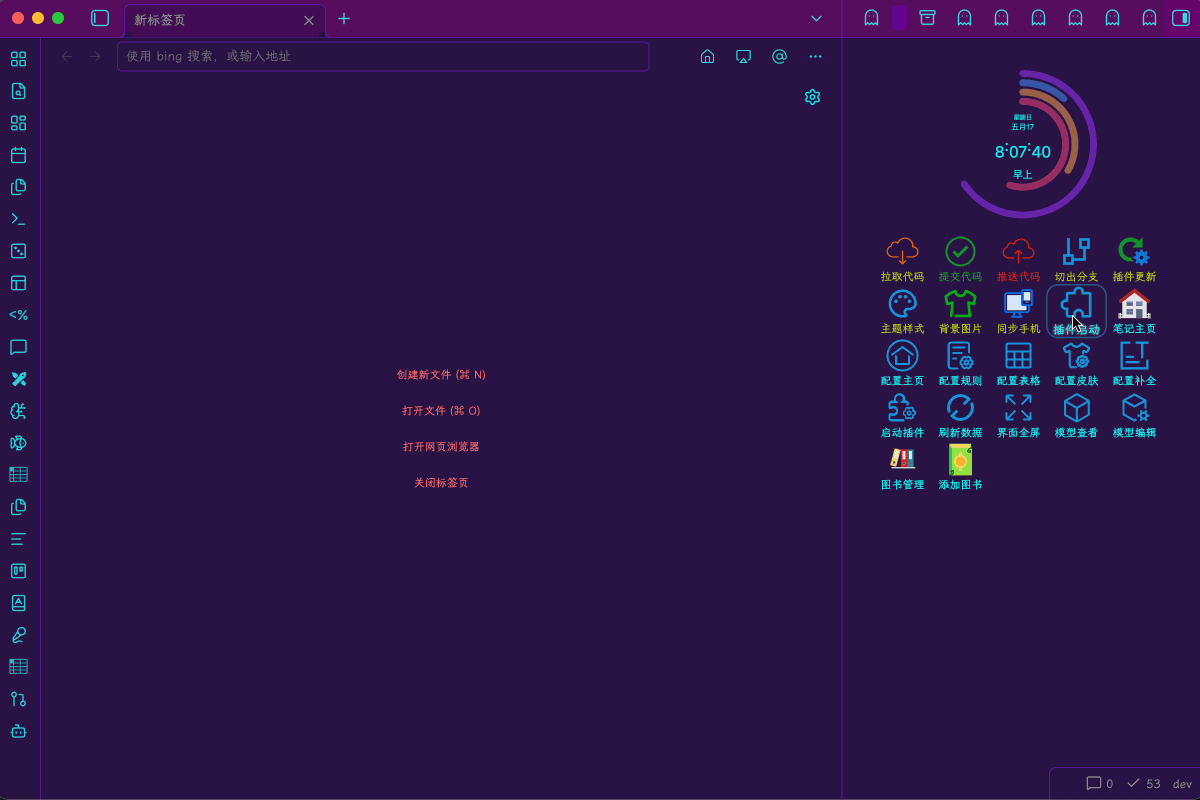
Task: Add a new tab with plus button
Action: tap(344, 18)
